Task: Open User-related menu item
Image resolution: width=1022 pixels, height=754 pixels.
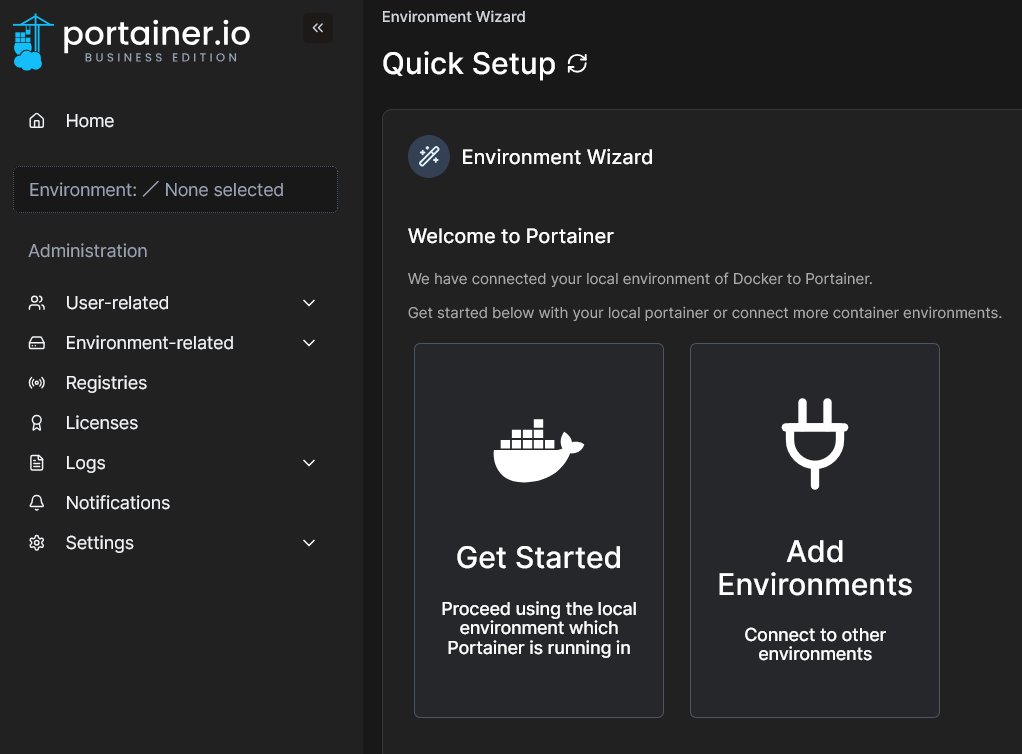Action: pyautogui.click(x=117, y=302)
